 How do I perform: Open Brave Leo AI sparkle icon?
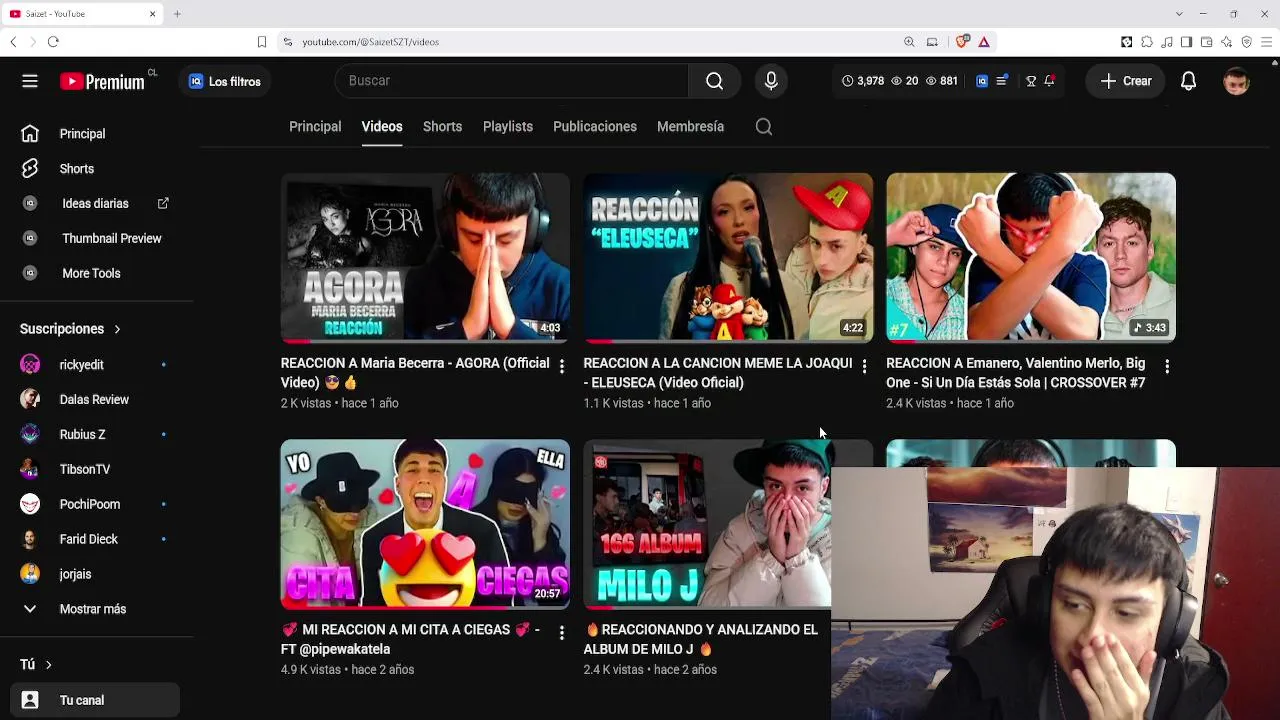coord(1226,42)
